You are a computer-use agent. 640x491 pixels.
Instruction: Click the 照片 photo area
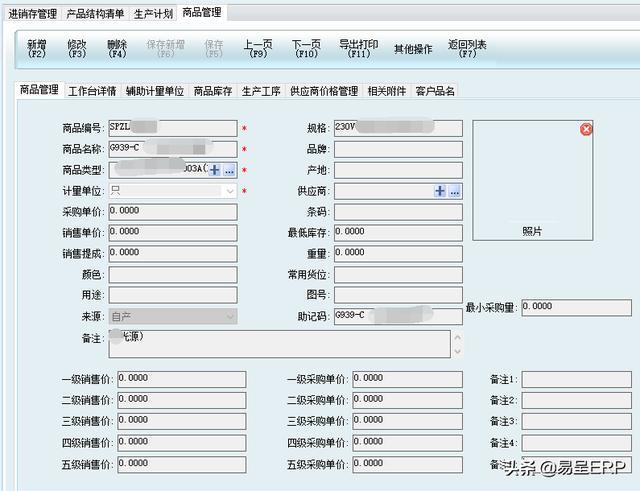(532, 178)
